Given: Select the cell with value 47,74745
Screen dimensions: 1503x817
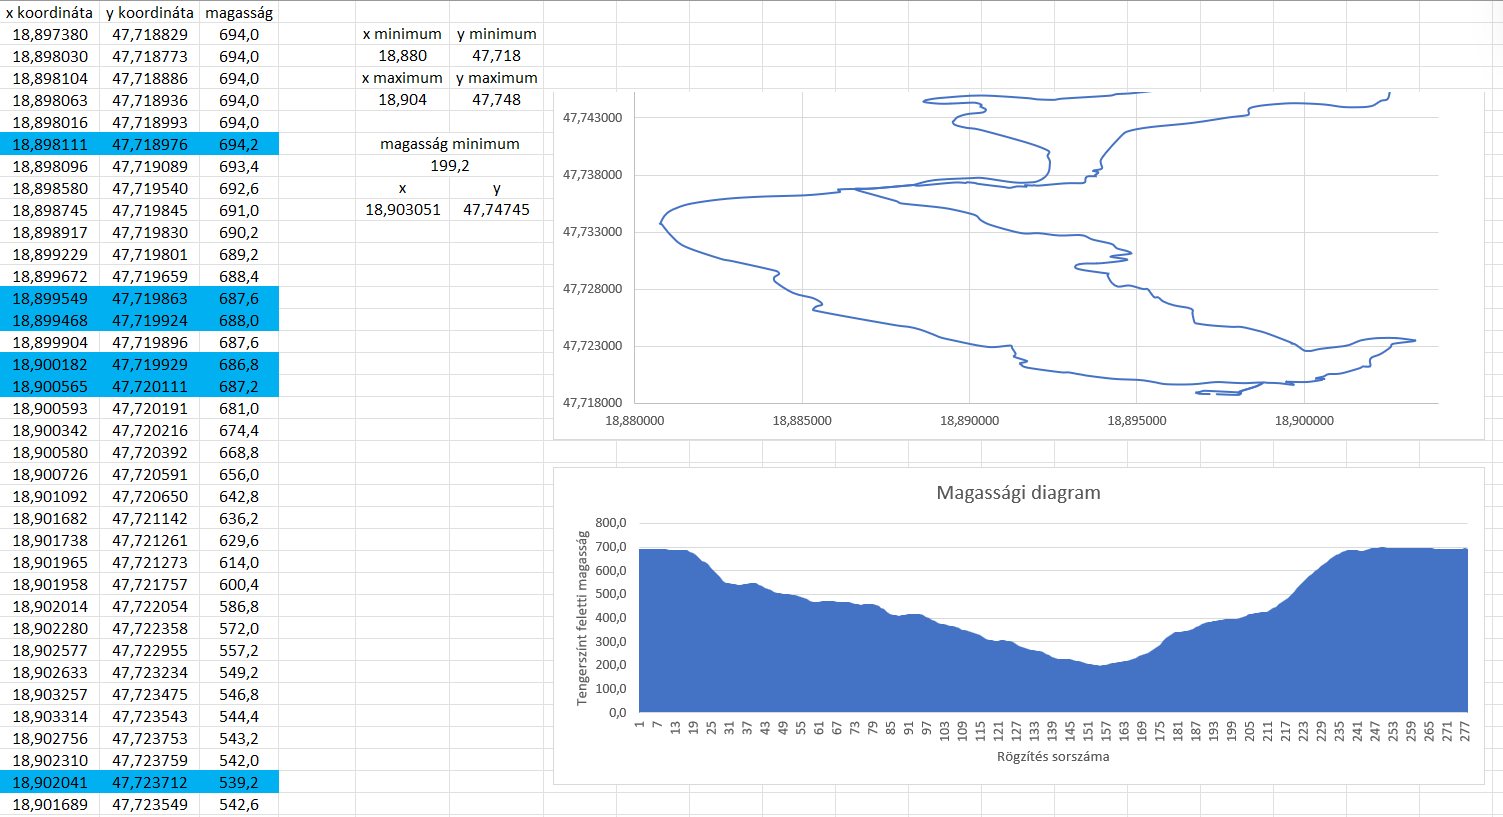Looking at the screenshot, I should point(496,210).
